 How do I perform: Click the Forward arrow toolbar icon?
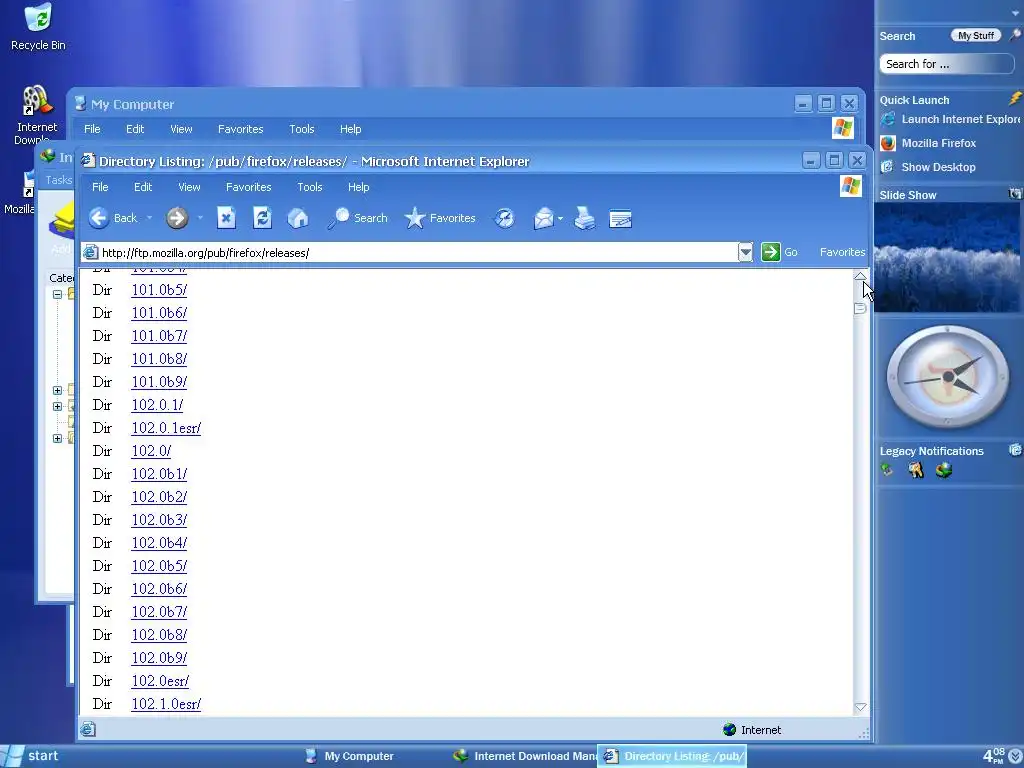point(176,218)
